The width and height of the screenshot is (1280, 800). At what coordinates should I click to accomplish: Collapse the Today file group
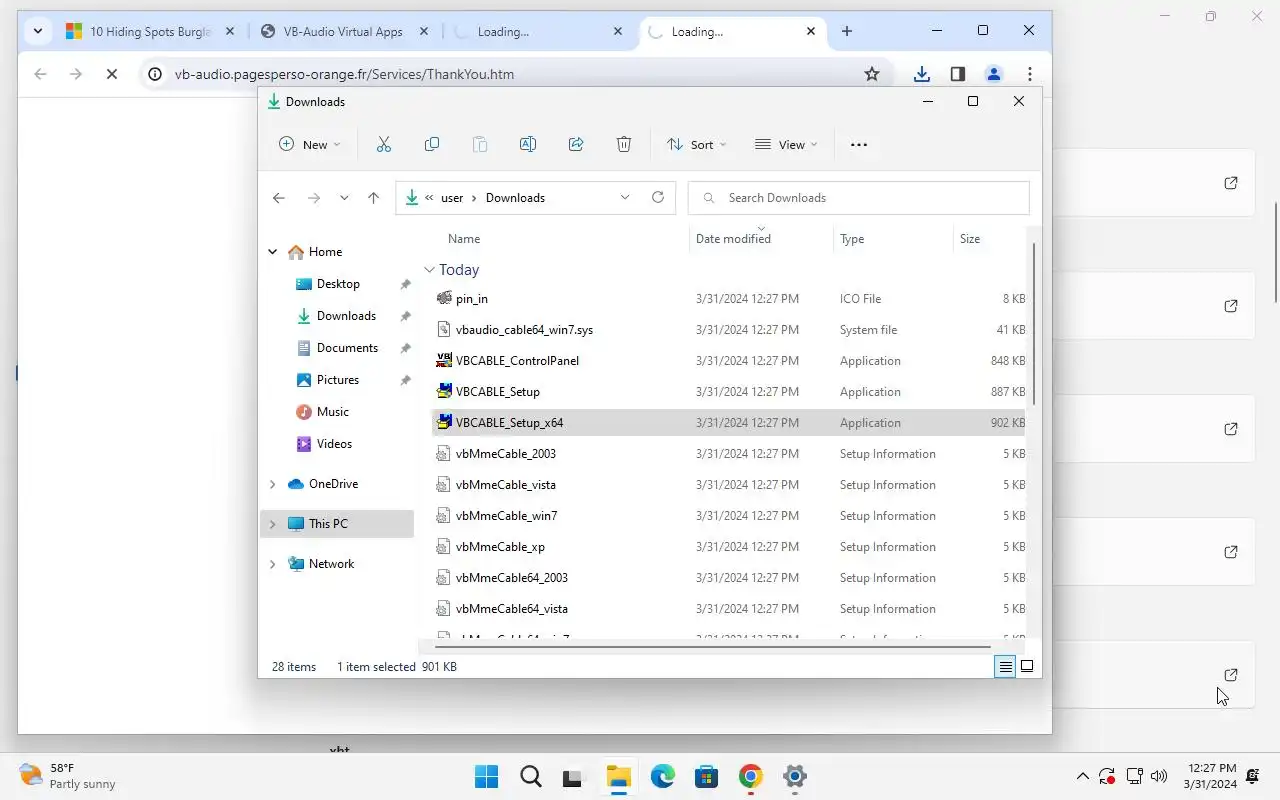(429, 270)
